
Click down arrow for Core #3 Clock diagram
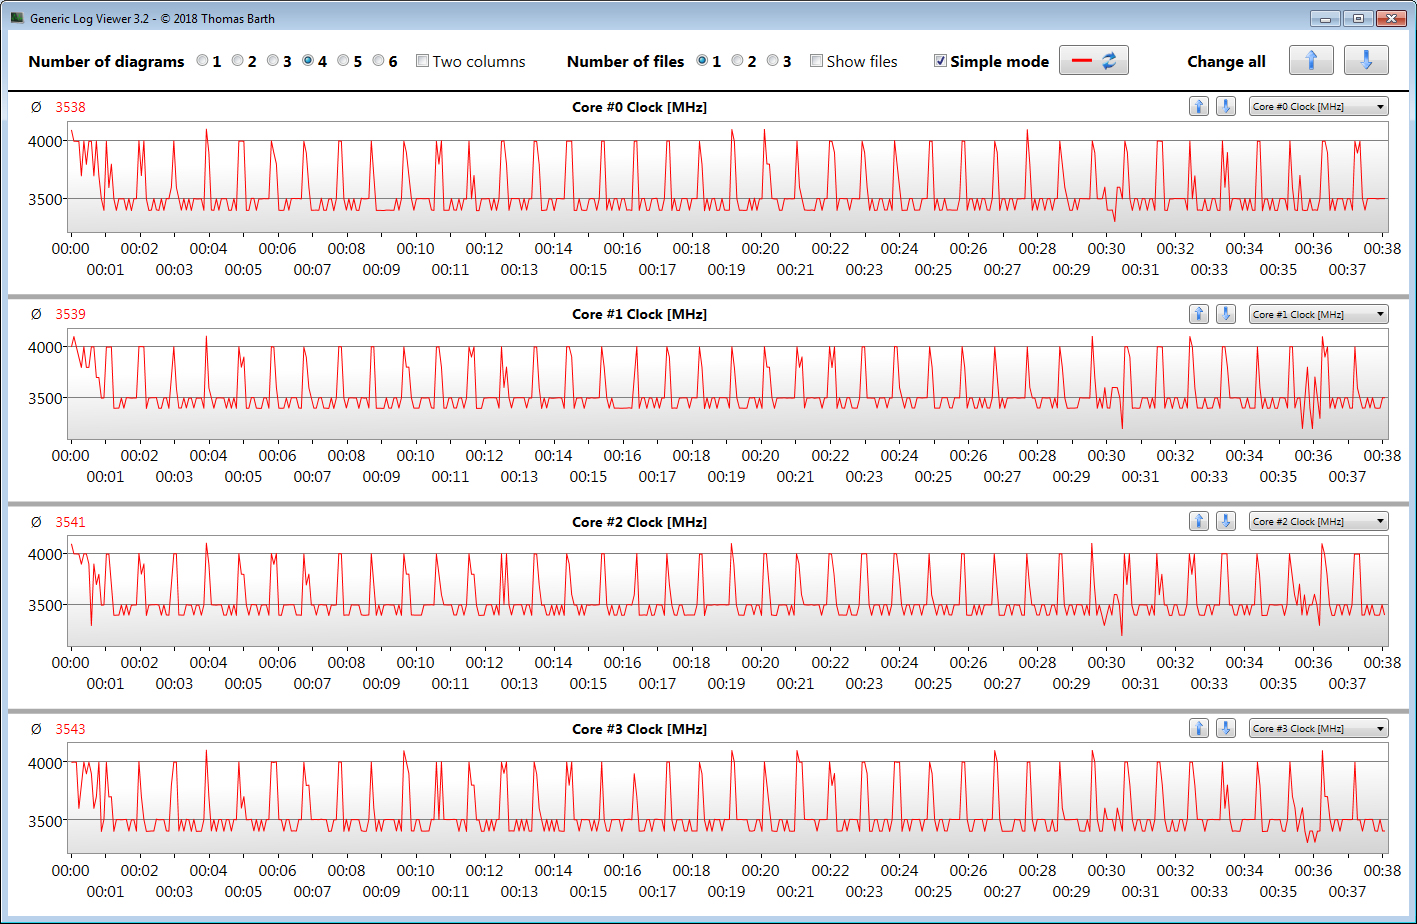pyautogui.click(x=1225, y=728)
